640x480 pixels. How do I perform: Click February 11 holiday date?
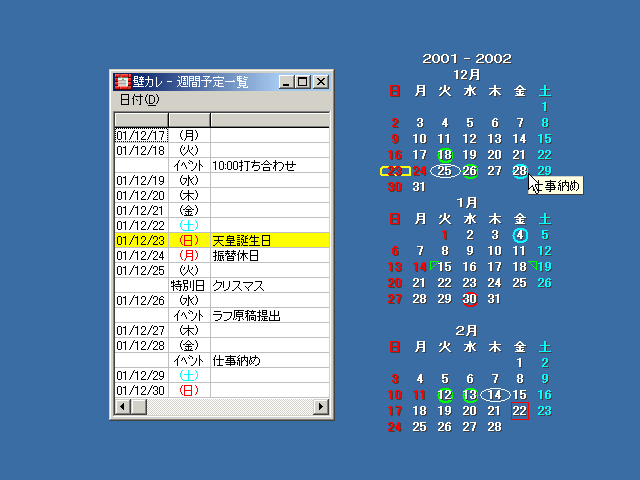[x=420, y=395]
